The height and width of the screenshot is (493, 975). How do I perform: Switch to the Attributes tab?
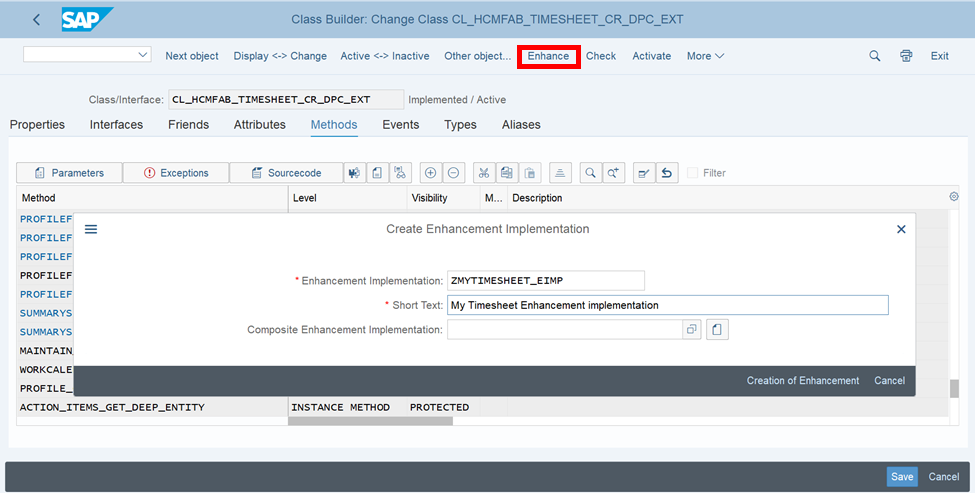[x=260, y=124]
